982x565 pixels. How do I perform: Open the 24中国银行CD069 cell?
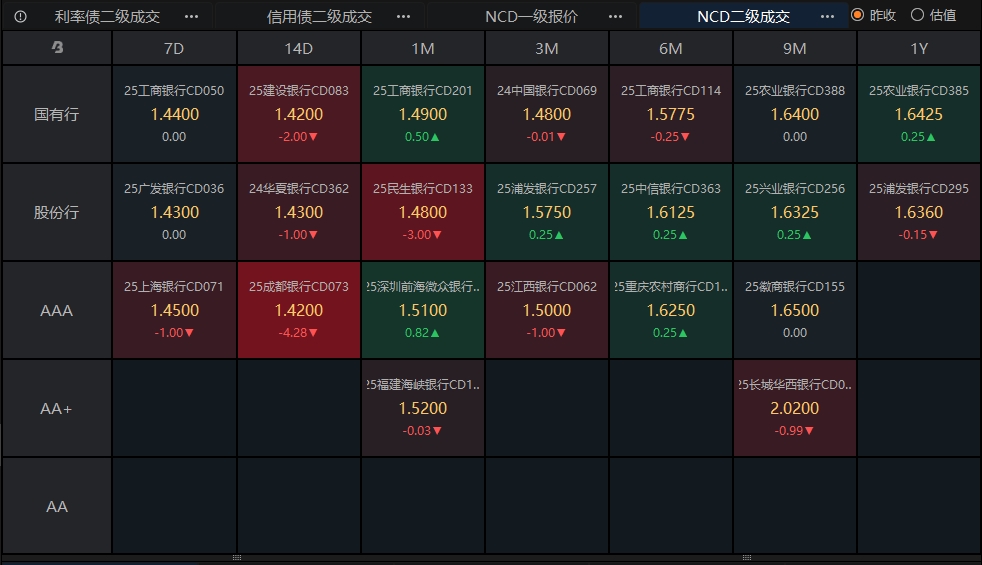[x=547, y=114]
